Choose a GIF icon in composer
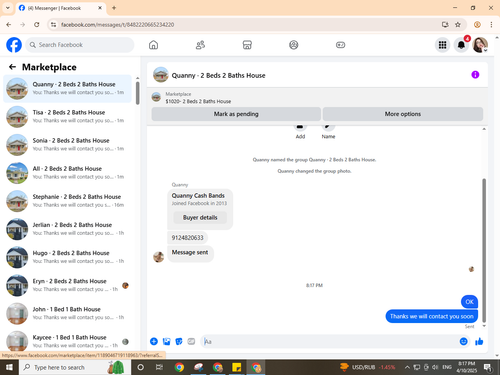Viewport: 500px width, 375px height. click(x=191, y=341)
